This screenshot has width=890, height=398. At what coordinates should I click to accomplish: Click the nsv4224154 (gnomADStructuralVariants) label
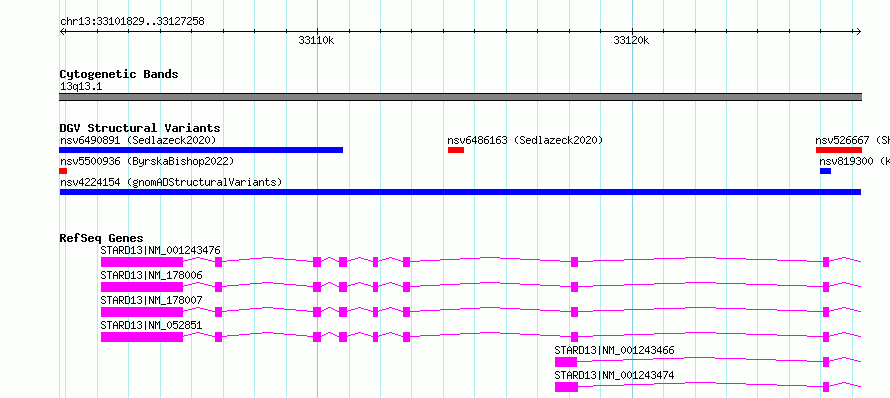[171, 182]
